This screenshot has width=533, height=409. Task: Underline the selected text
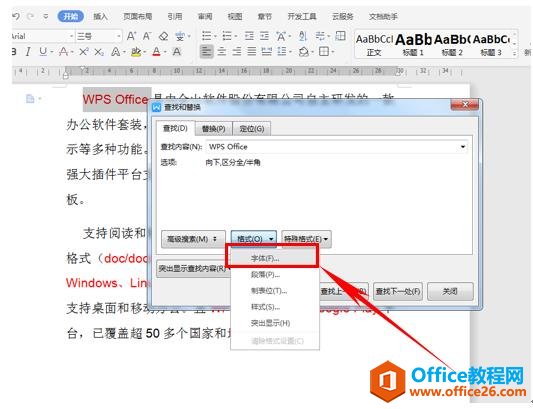(x=43, y=52)
